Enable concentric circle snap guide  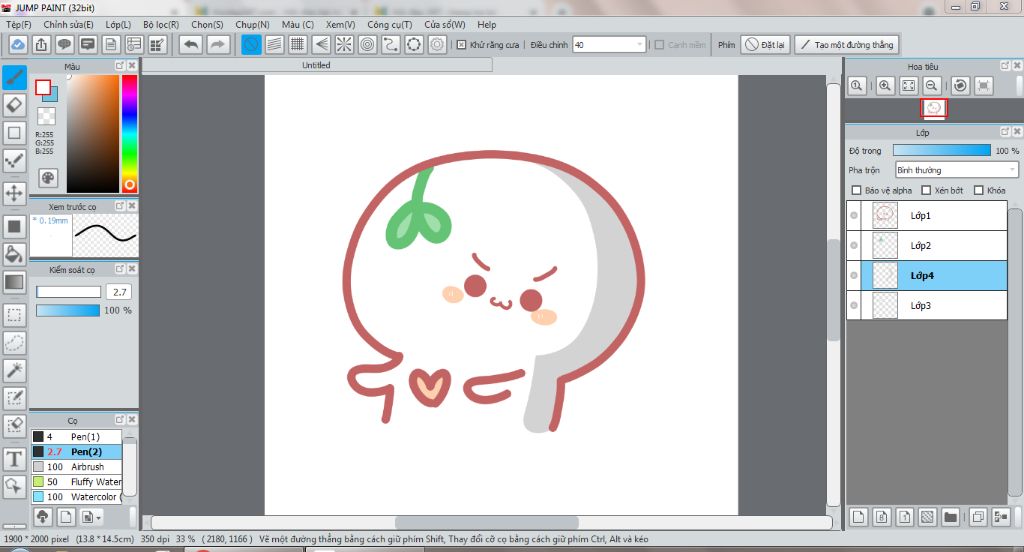click(x=368, y=44)
